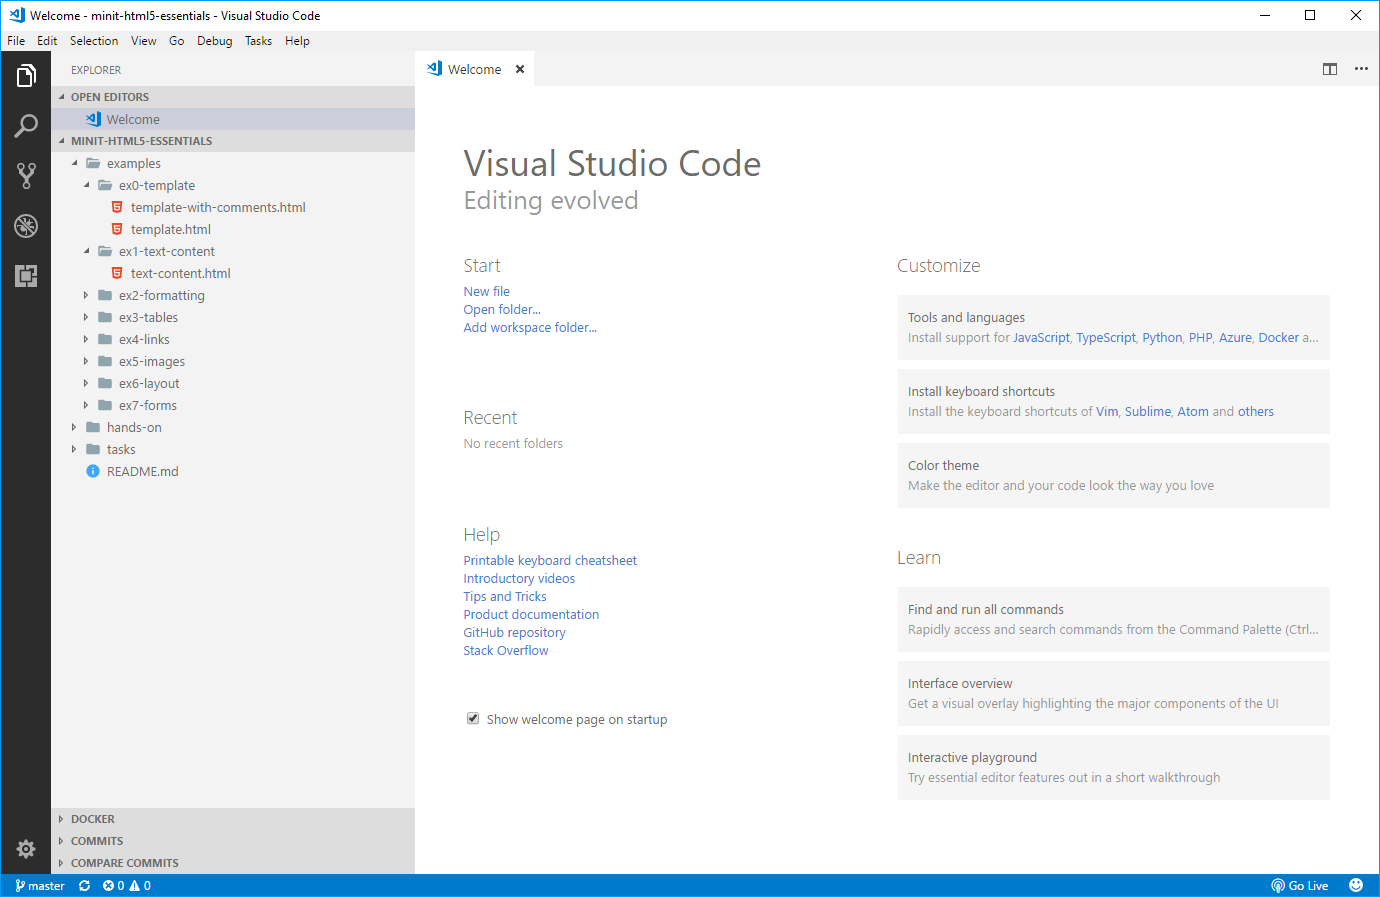Open the Search view in activity bar

[x=26, y=126]
